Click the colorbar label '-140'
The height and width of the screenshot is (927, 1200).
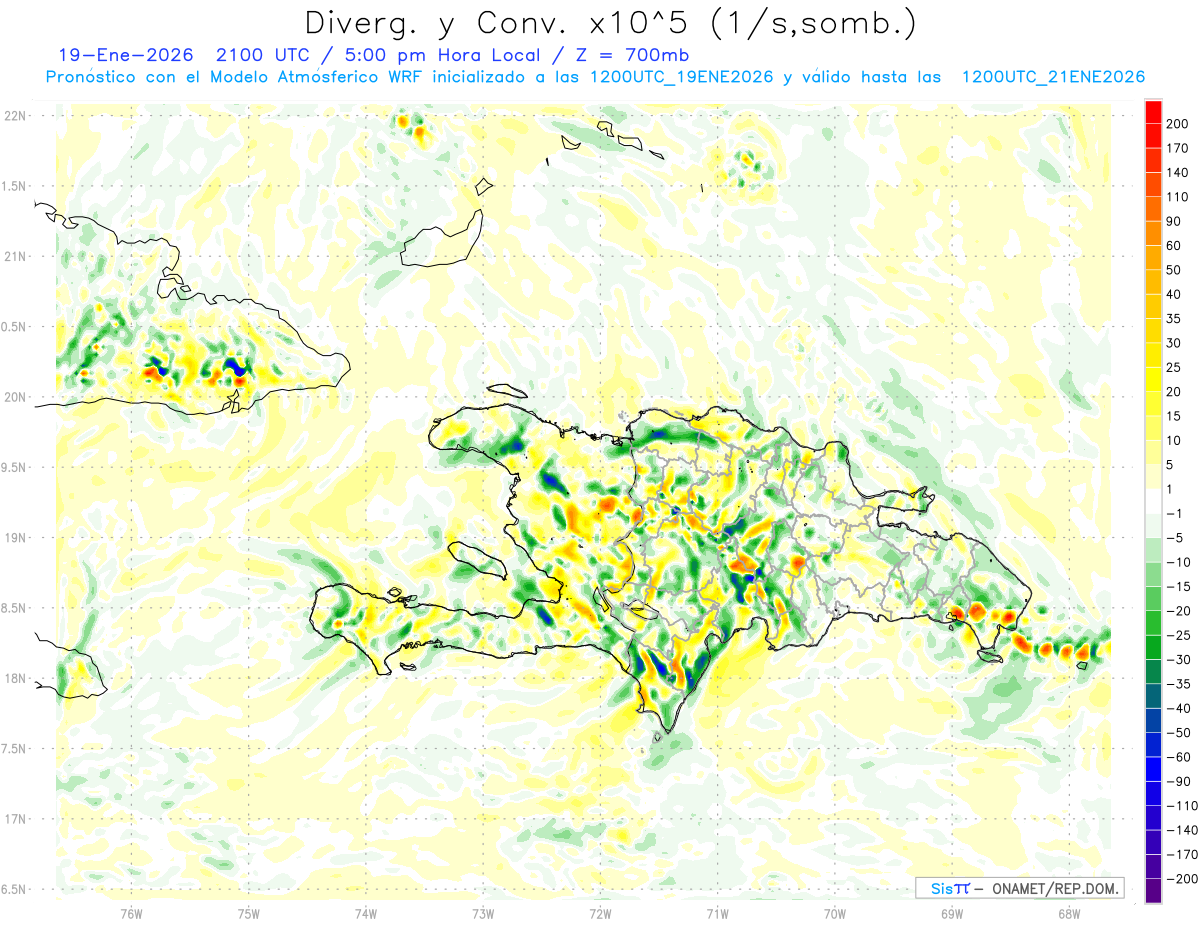coord(1181,830)
